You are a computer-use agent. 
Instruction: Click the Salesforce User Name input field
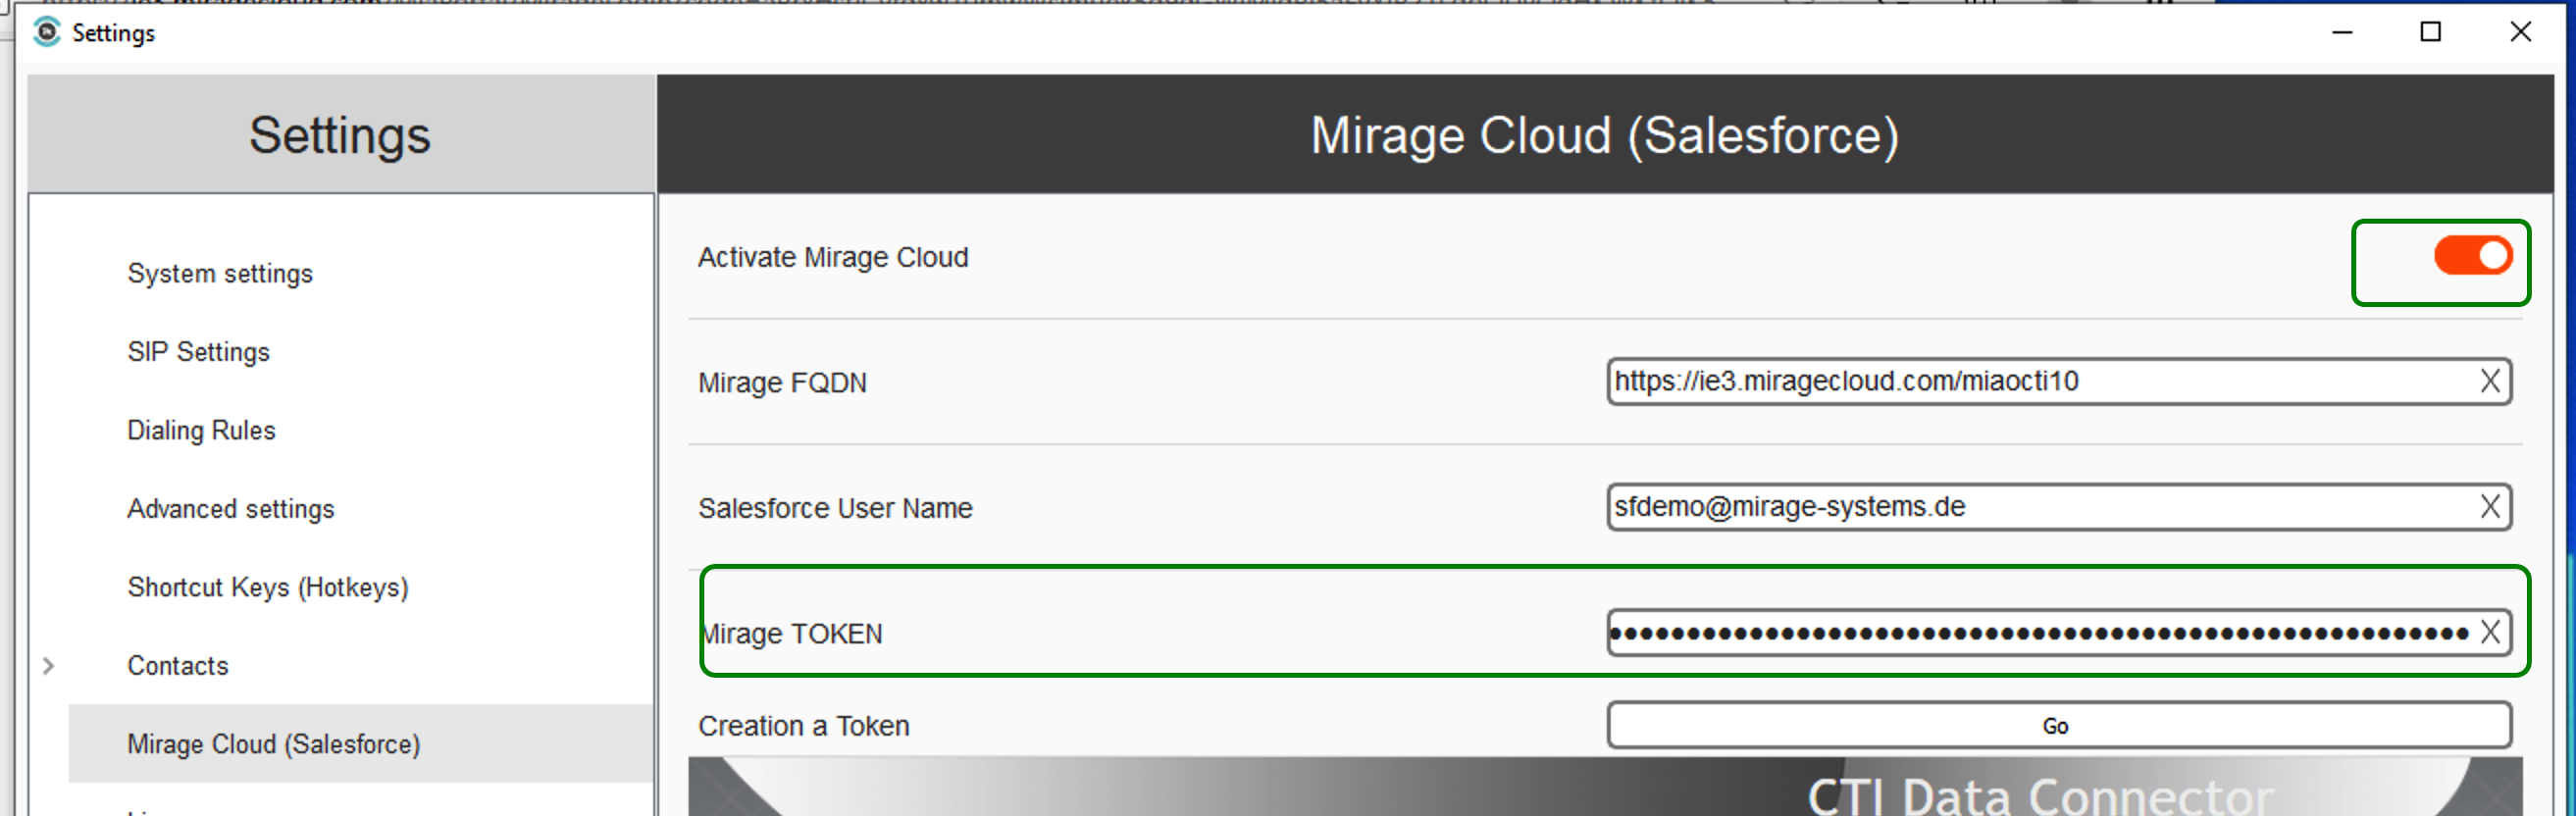tap(2058, 507)
